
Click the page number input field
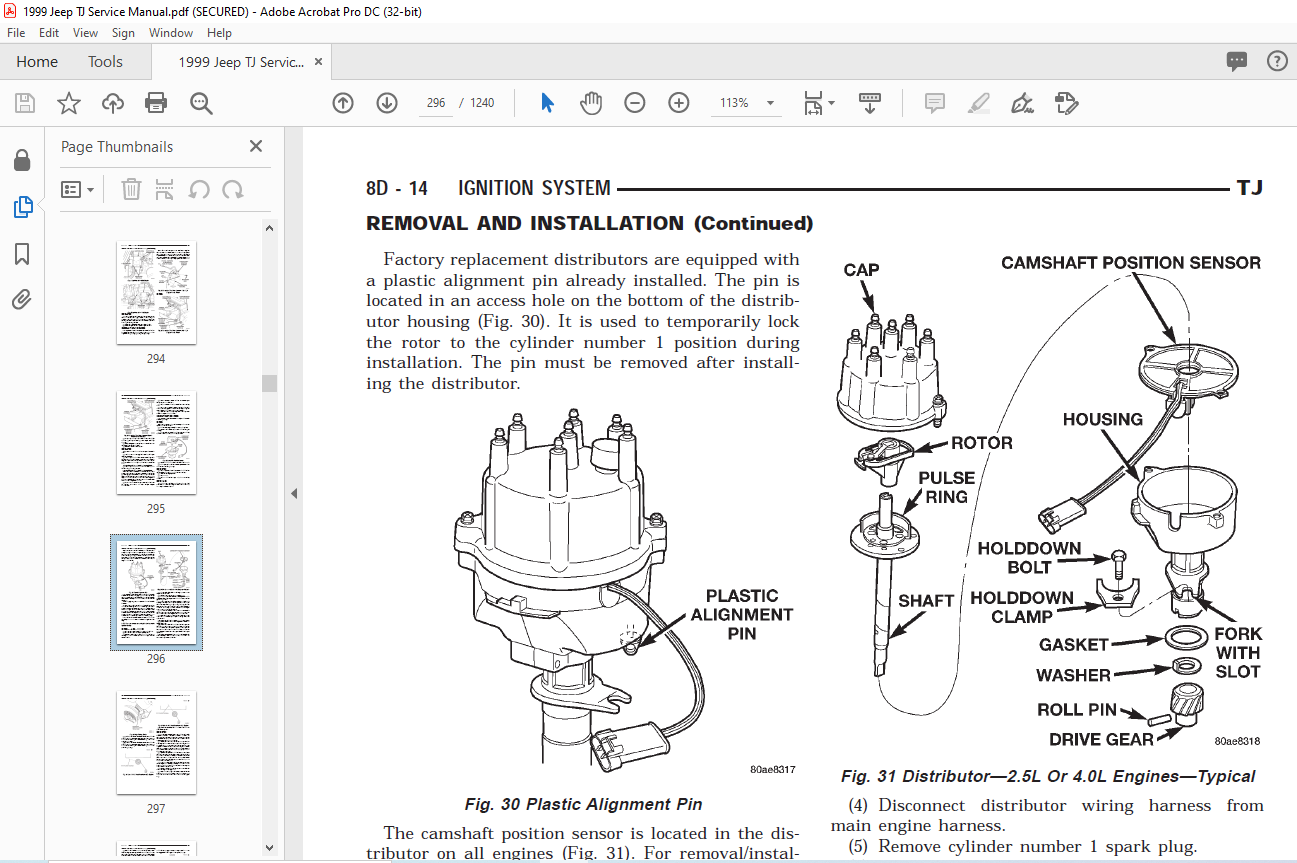(x=435, y=103)
